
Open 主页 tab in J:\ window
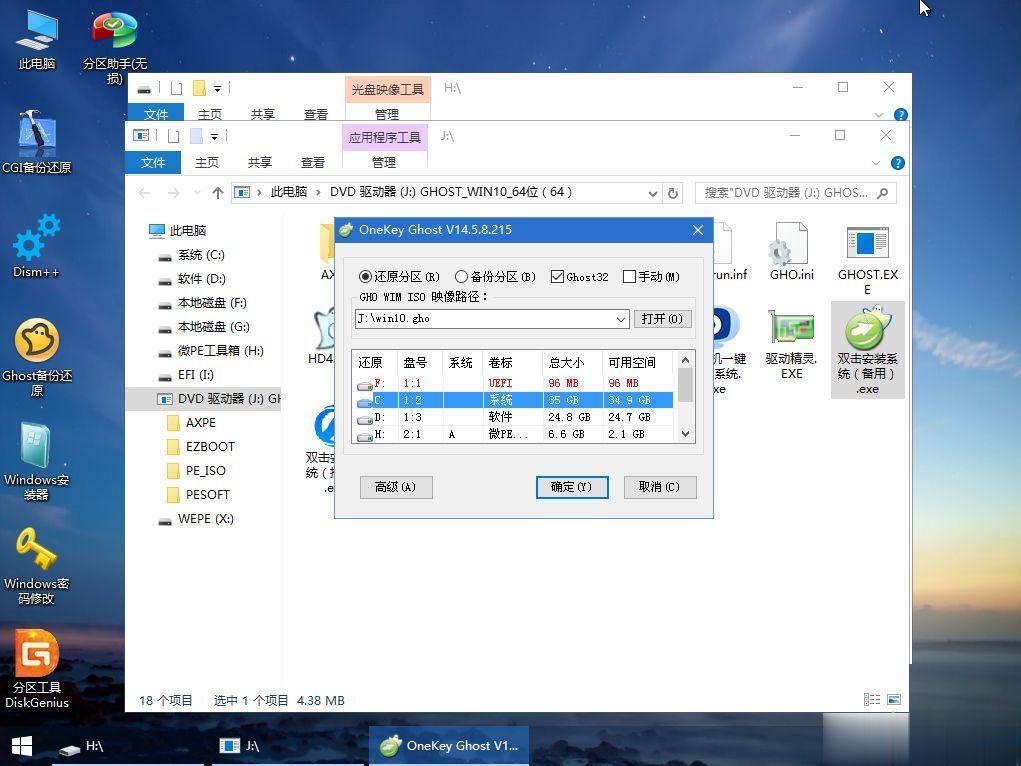click(x=206, y=162)
